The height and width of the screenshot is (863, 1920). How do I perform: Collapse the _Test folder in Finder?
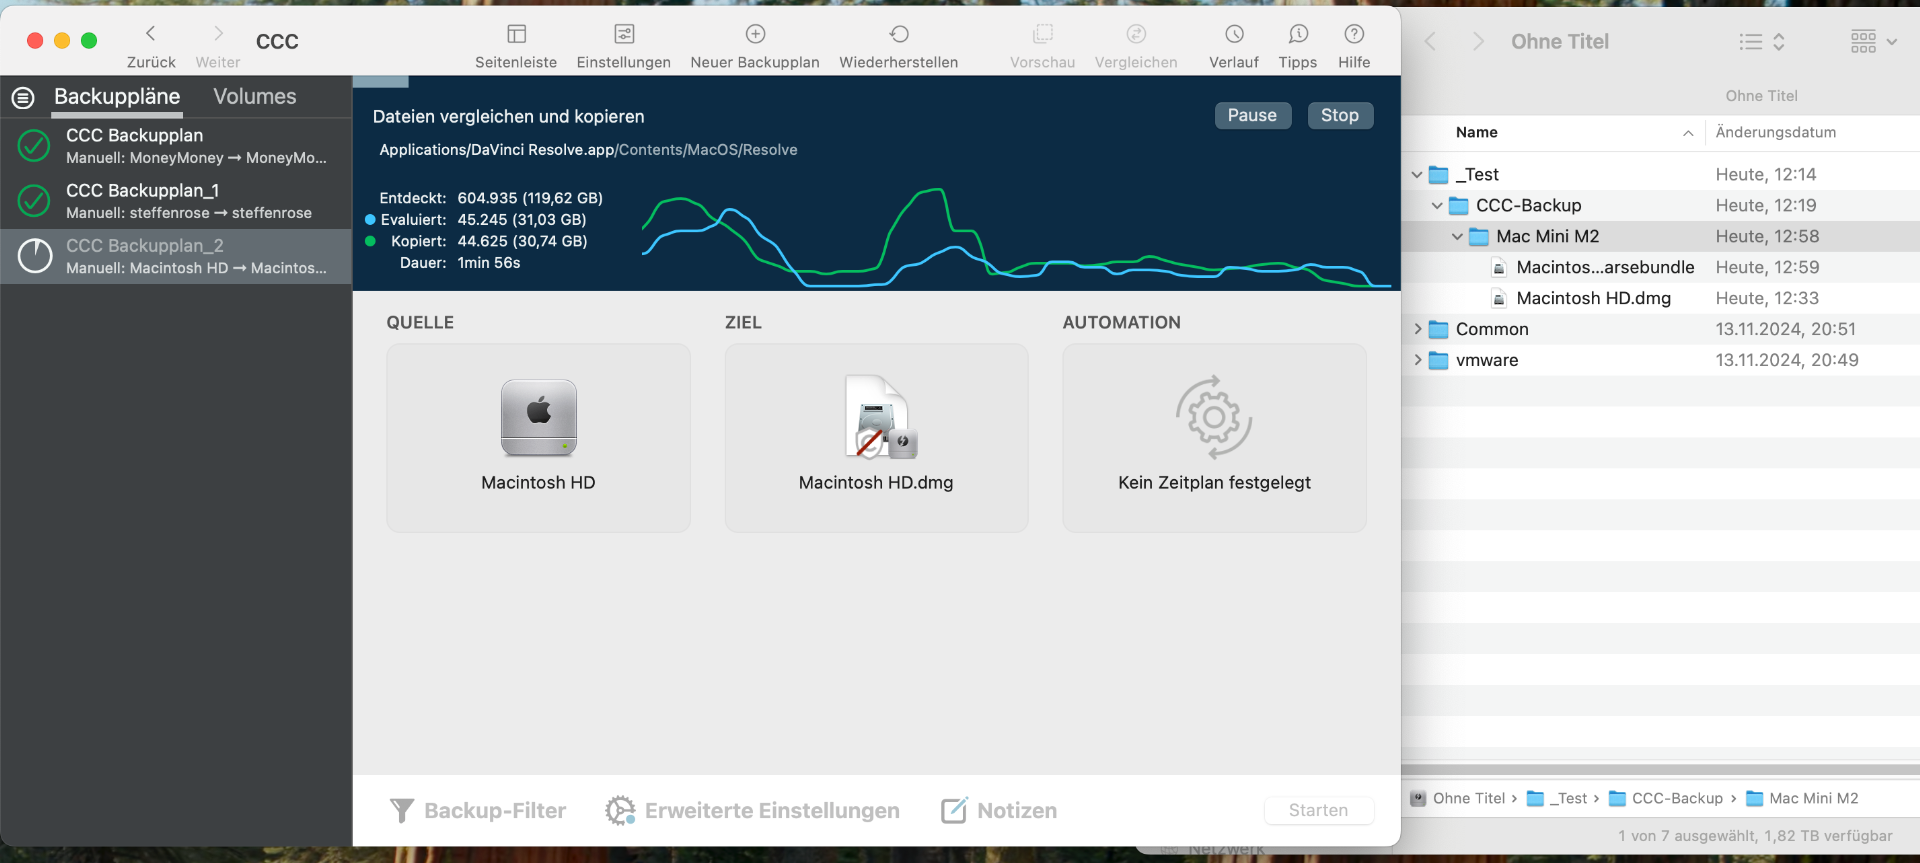(x=1417, y=174)
